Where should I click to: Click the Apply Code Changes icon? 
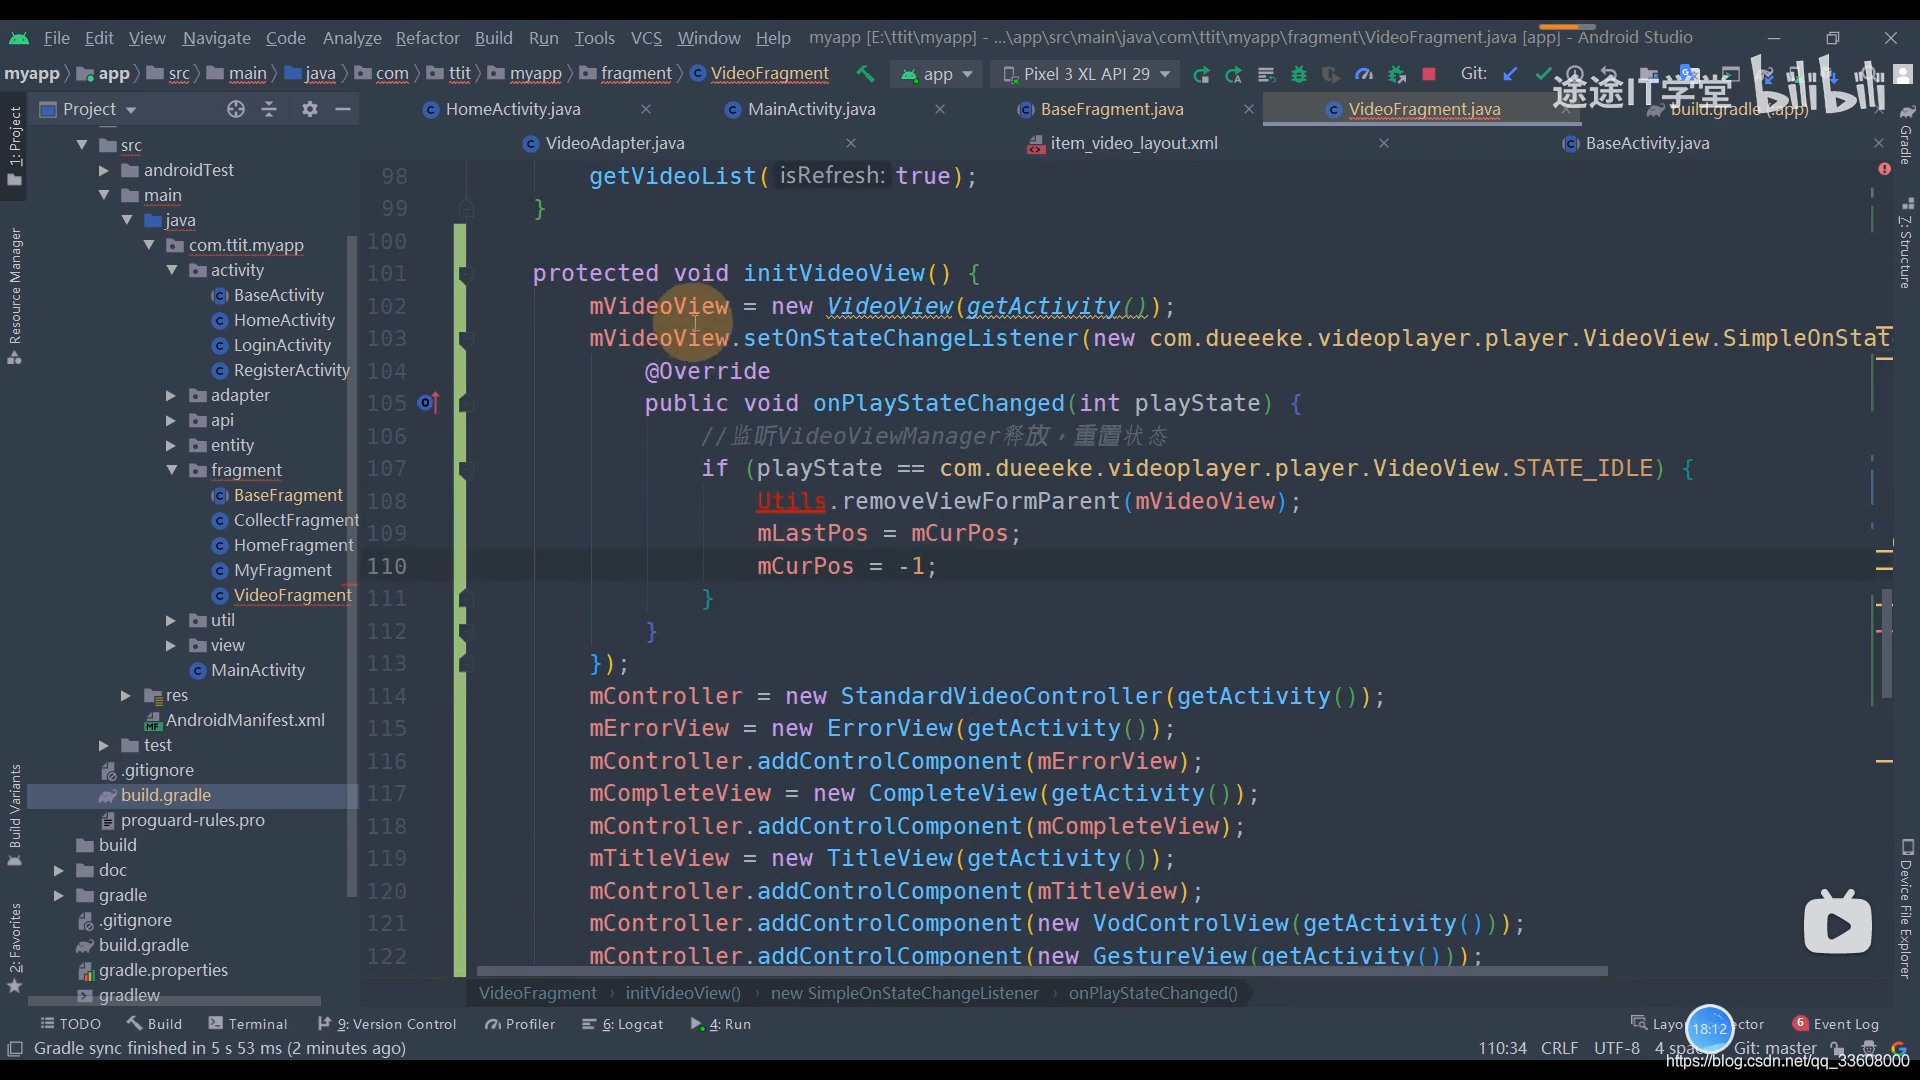pos(1266,74)
